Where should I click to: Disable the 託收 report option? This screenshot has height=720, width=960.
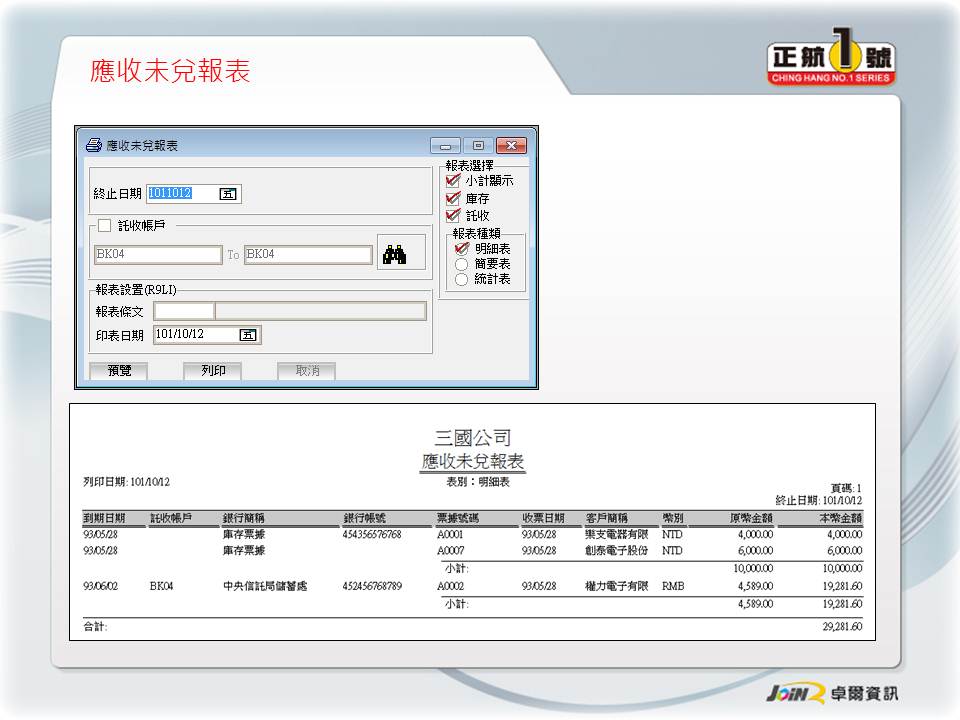tap(454, 215)
